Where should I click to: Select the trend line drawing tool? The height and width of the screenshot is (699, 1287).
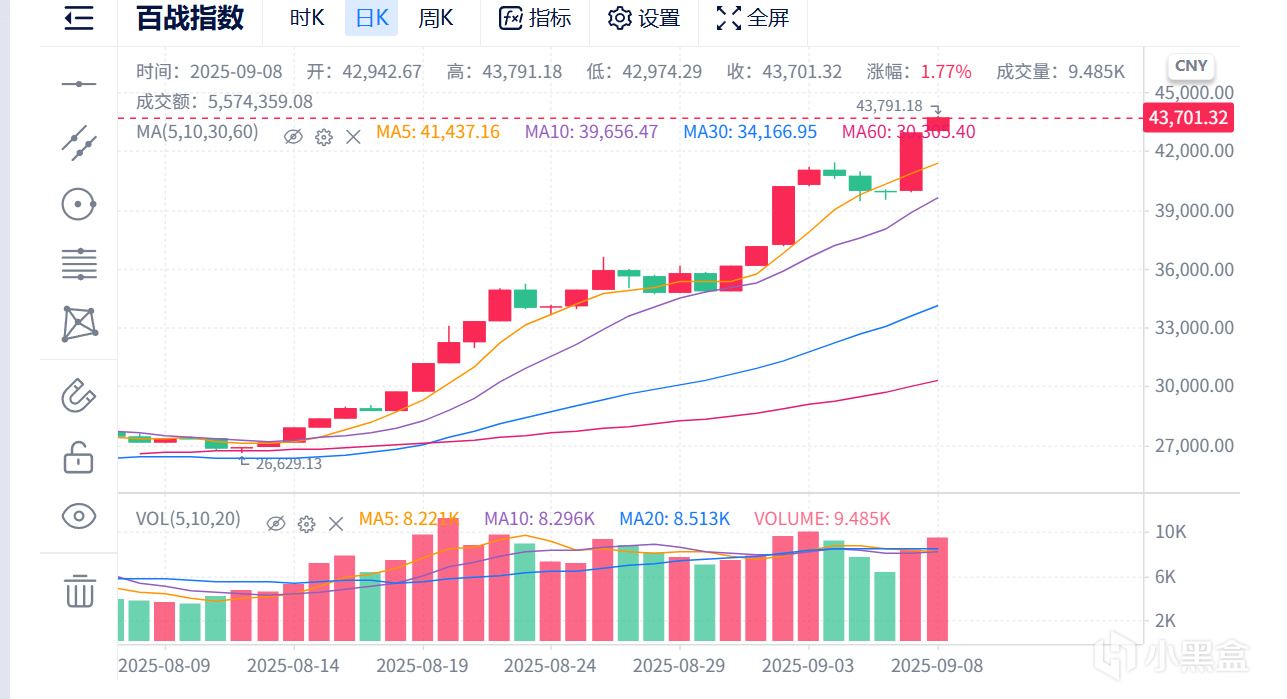pos(79,144)
